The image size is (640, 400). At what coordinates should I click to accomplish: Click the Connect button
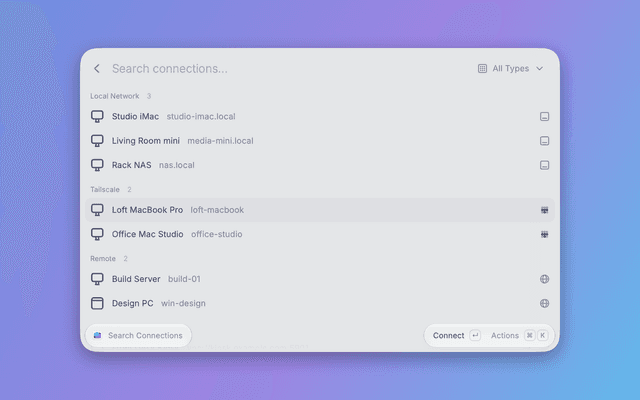pyautogui.click(x=456, y=336)
